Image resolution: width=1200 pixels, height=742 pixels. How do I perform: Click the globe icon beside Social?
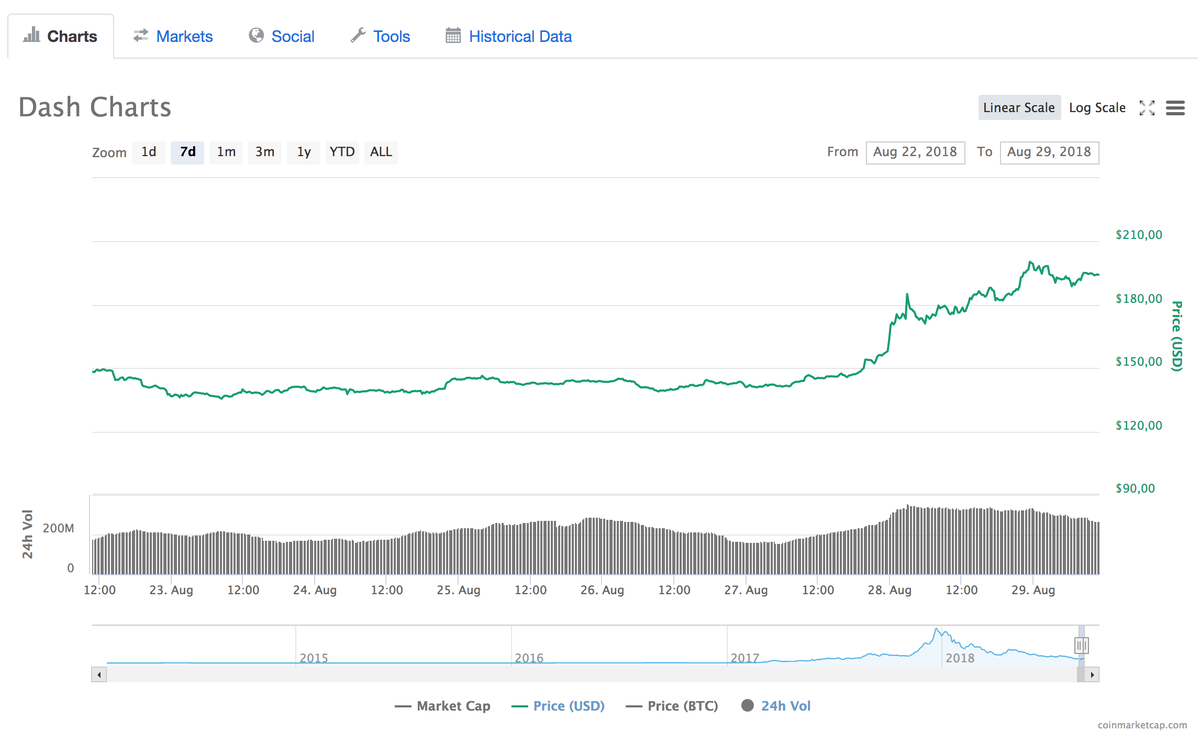[257, 35]
